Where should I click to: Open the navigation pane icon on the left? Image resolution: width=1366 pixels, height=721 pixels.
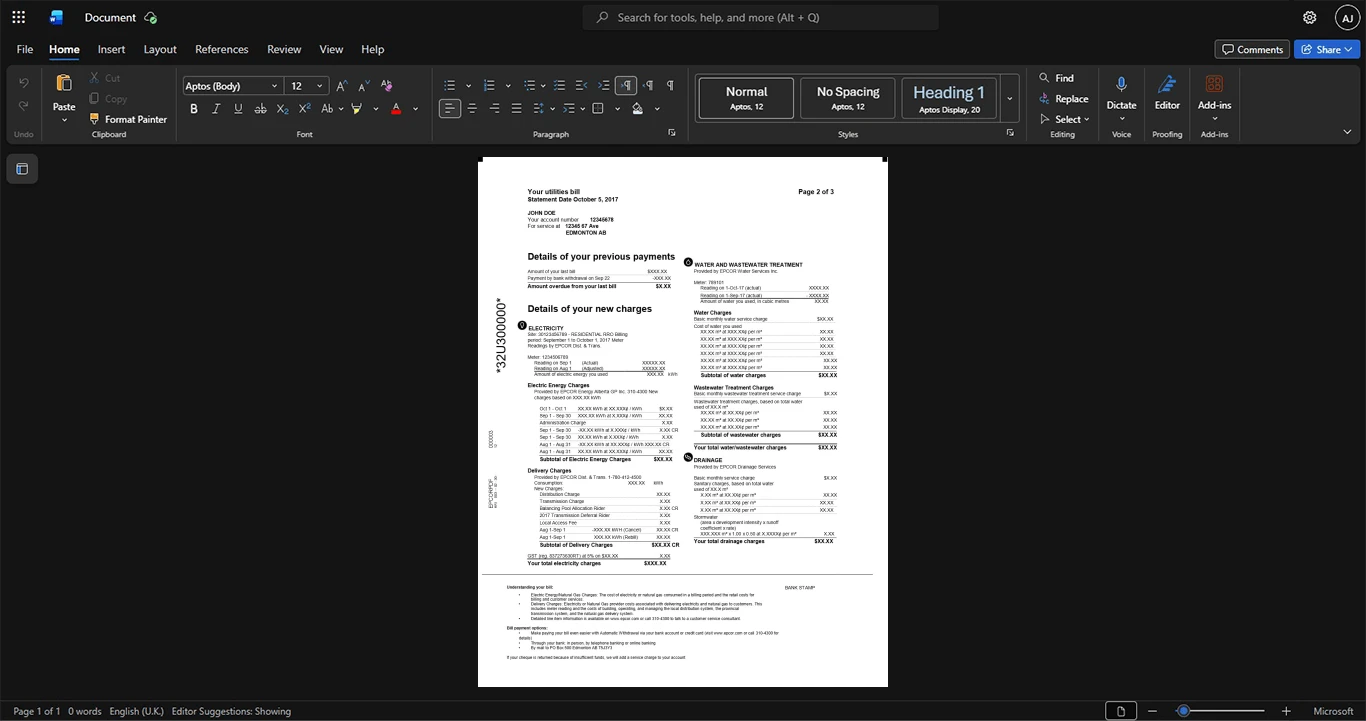(x=22, y=169)
